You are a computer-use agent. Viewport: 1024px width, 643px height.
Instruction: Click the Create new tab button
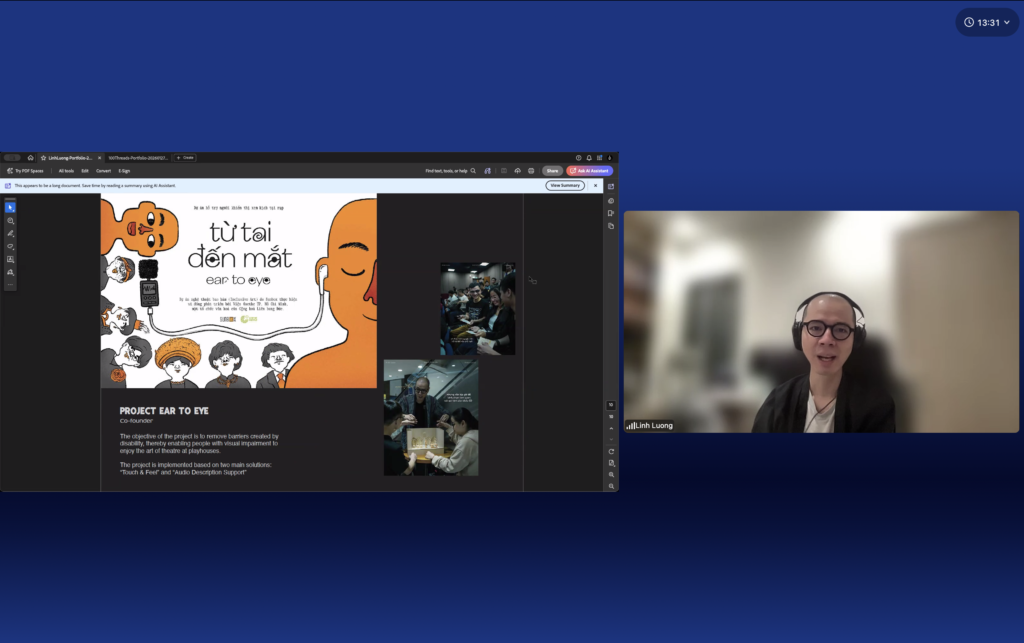coord(185,158)
